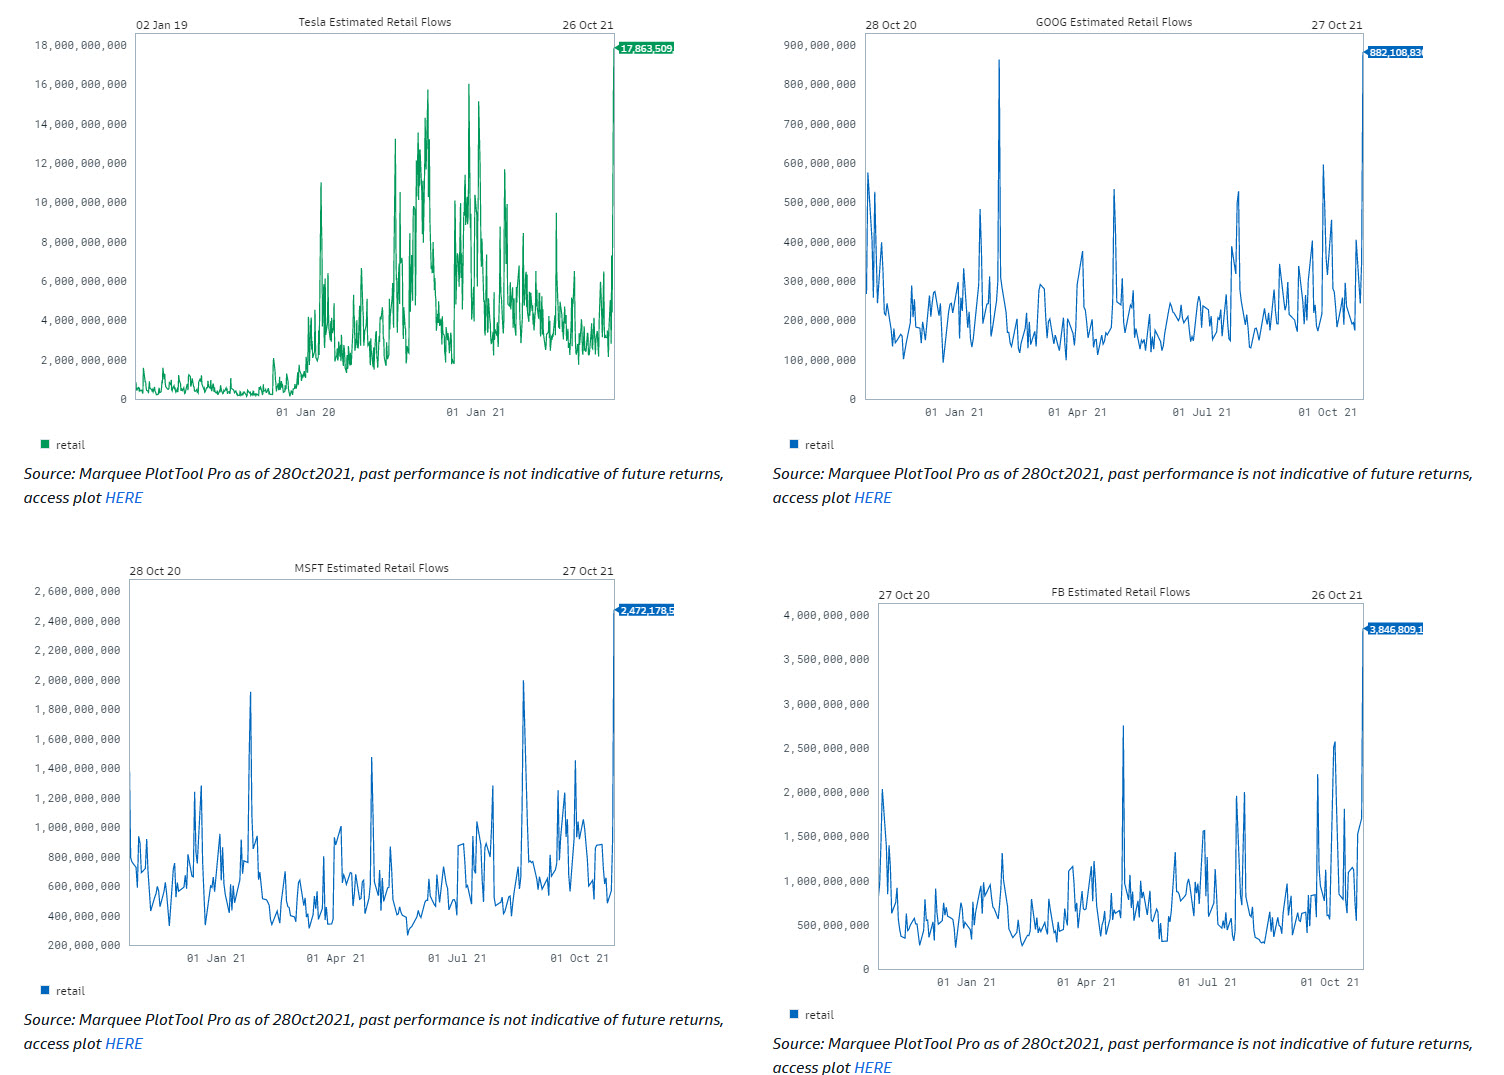
Task: Click the FB Estimated Retail Flows title
Action: (x=1120, y=592)
